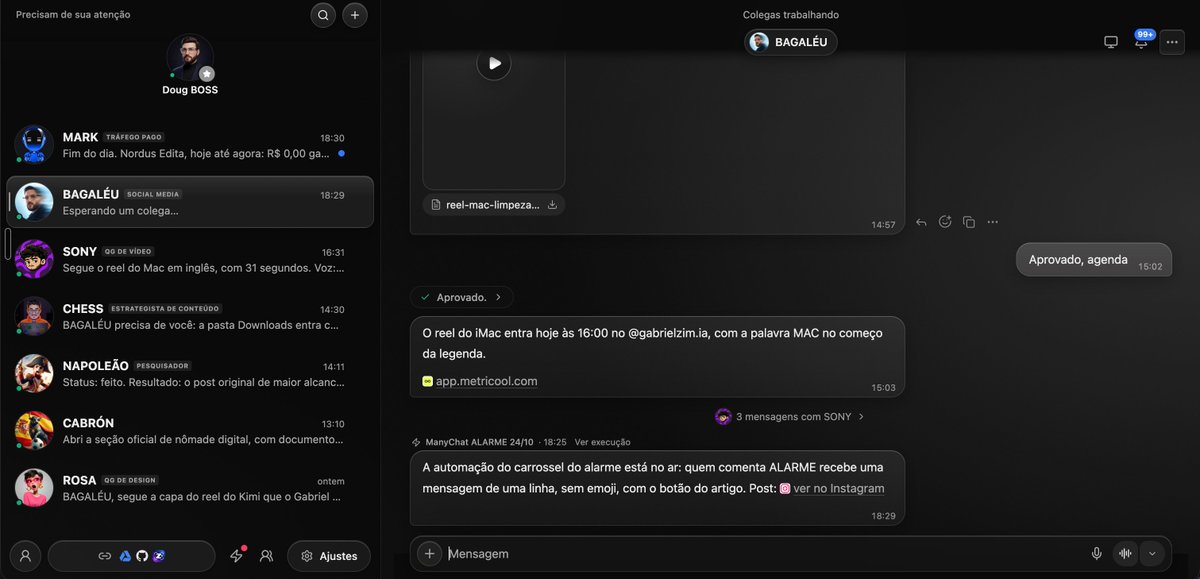Click the link chain icon in integrations pill

pos(105,556)
